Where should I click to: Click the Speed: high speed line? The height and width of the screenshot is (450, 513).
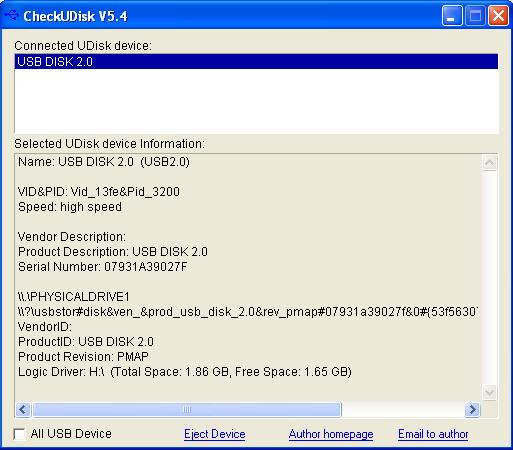tap(70, 207)
